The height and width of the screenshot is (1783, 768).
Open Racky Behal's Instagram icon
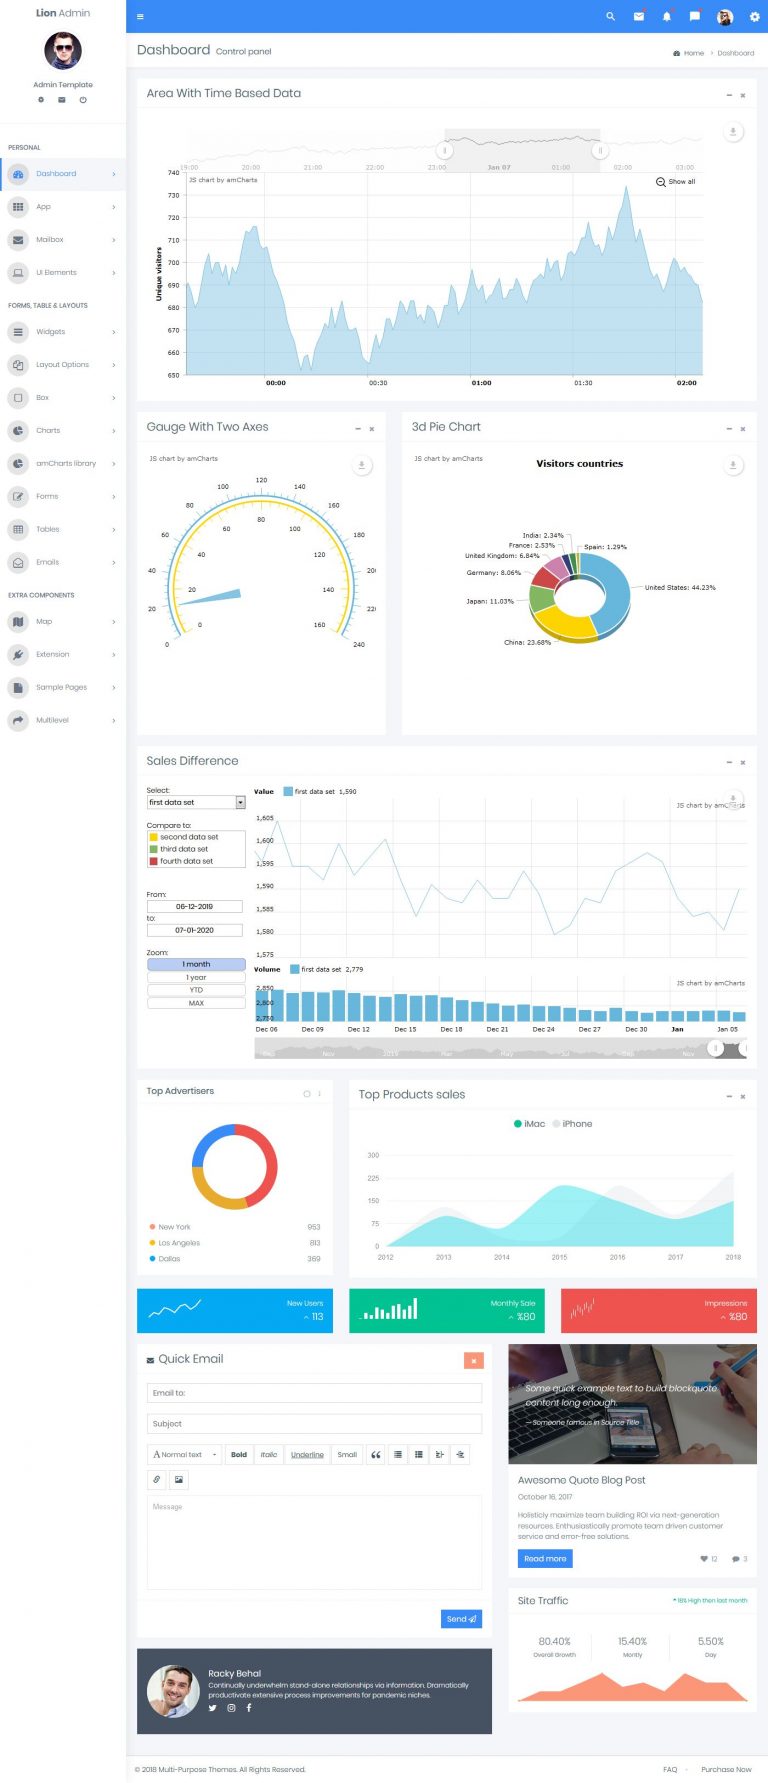pyautogui.click(x=231, y=1708)
